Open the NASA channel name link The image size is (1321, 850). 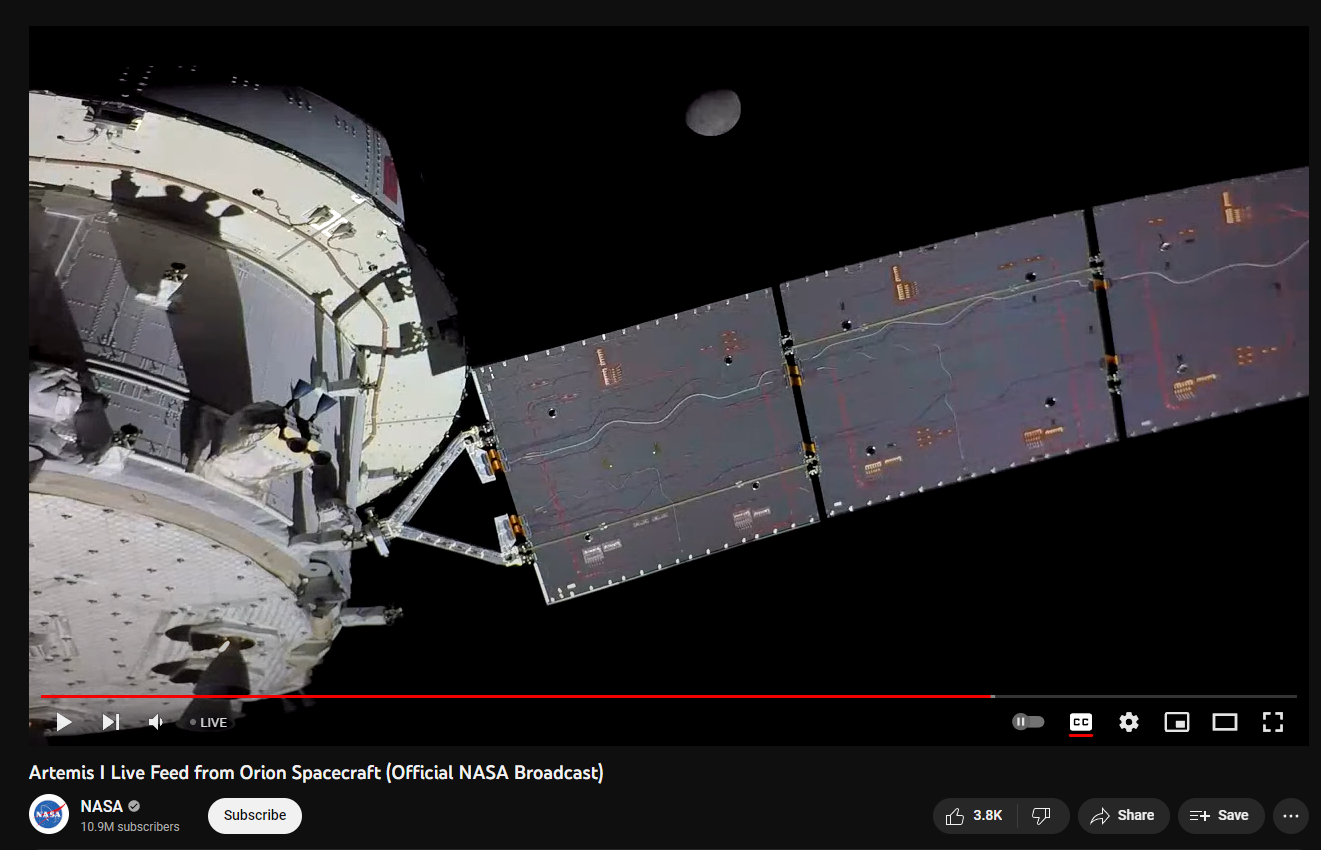(101, 806)
